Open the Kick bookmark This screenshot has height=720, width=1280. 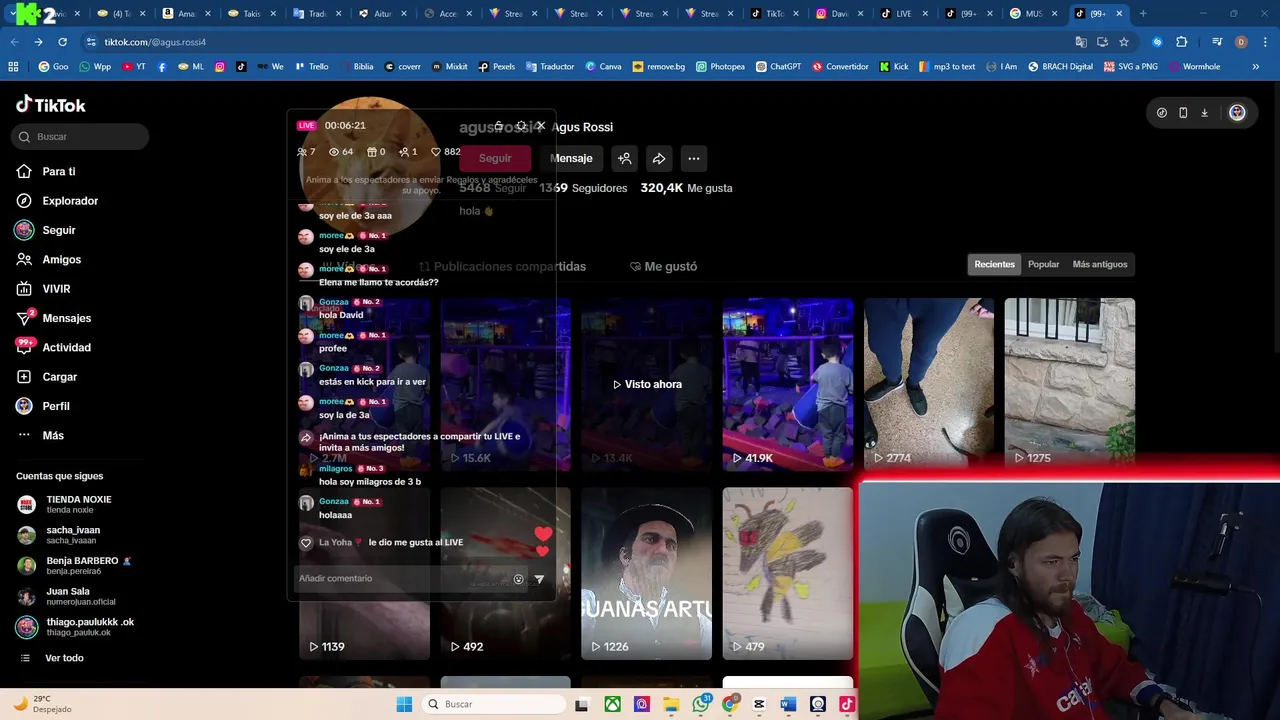pyautogui.click(x=894, y=67)
